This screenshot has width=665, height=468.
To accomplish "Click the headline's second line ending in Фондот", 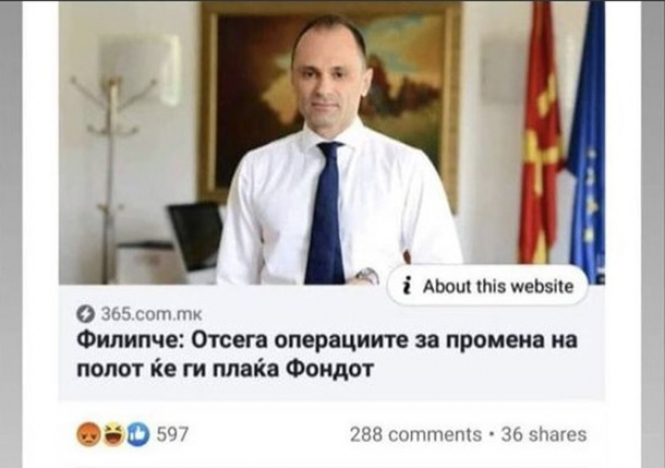I will (225, 369).
